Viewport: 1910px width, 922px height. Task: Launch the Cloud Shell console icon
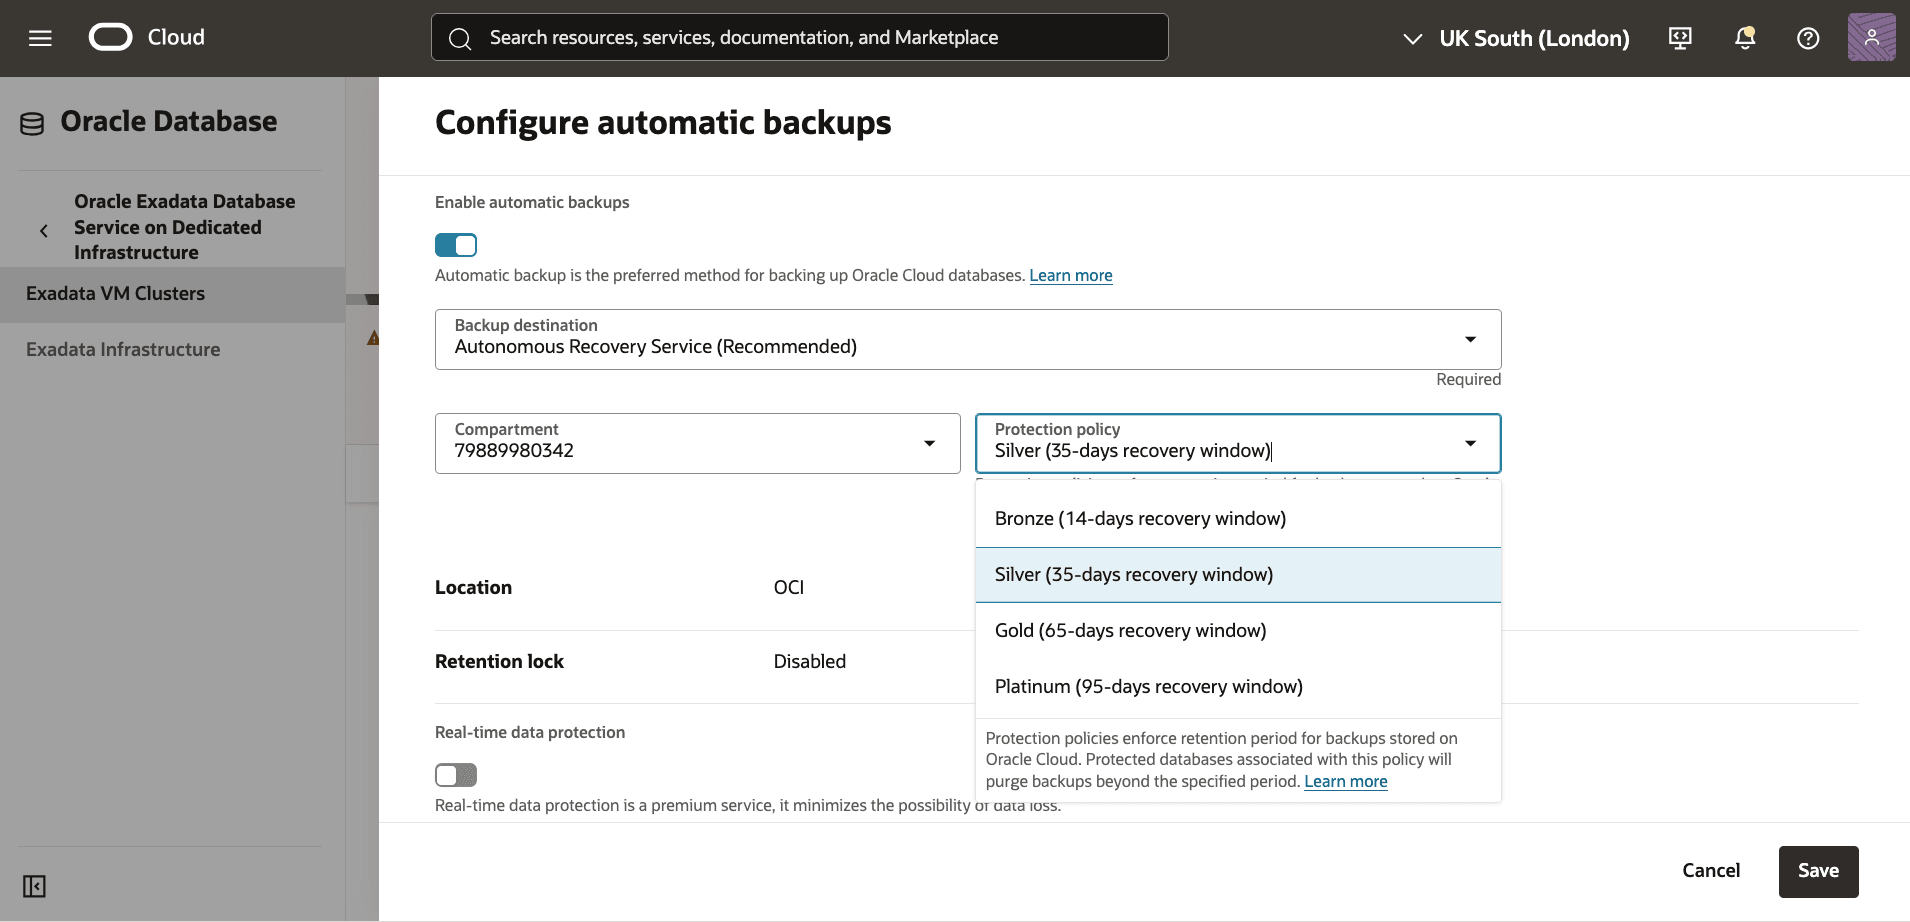1679,37
